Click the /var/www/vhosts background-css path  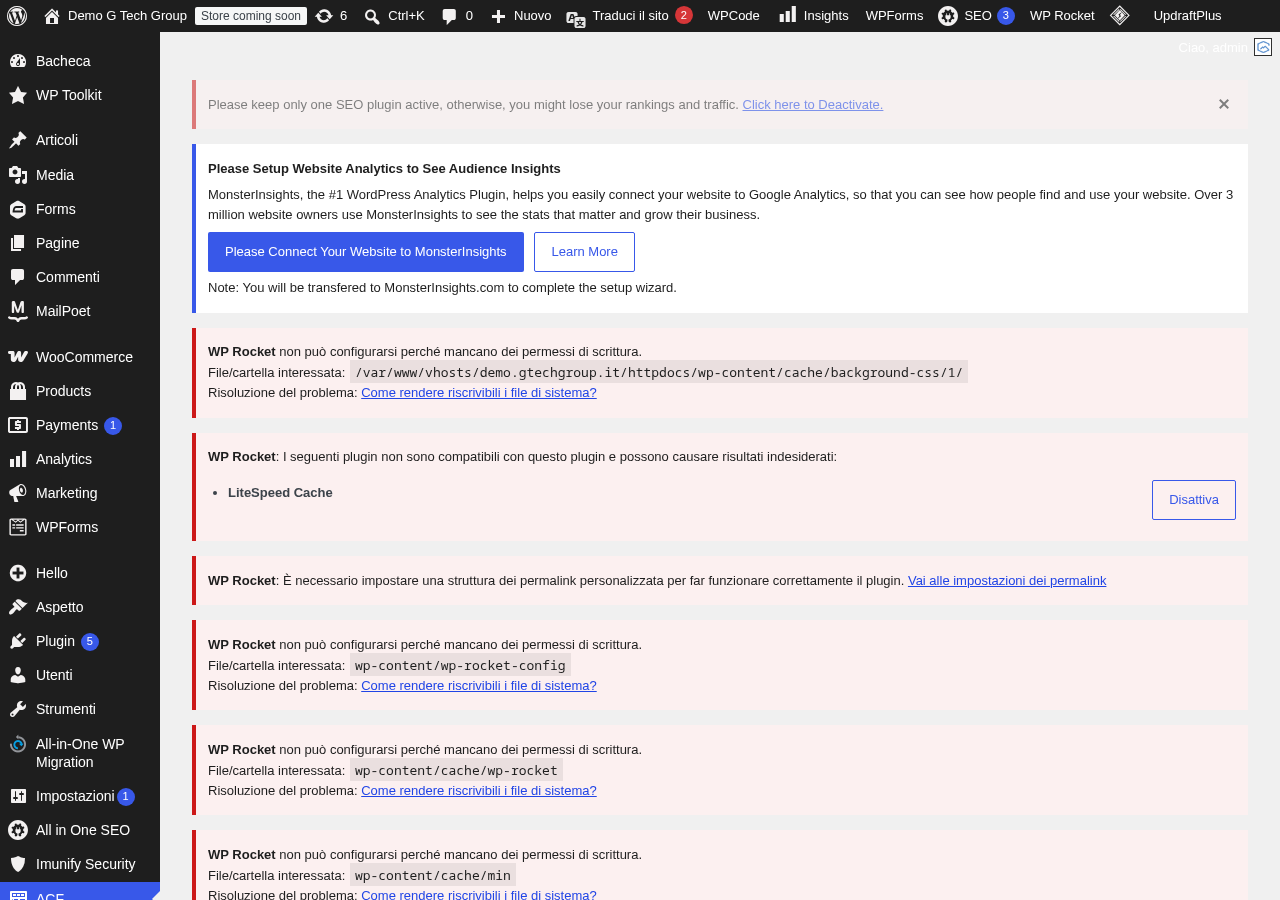pos(659,372)
